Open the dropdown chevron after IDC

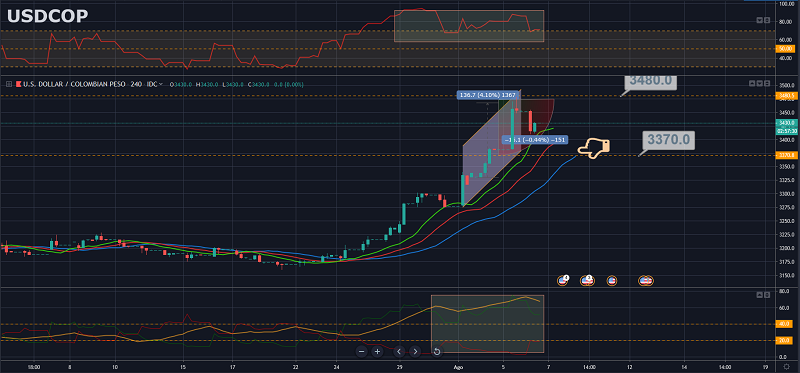tap(161, 84)
